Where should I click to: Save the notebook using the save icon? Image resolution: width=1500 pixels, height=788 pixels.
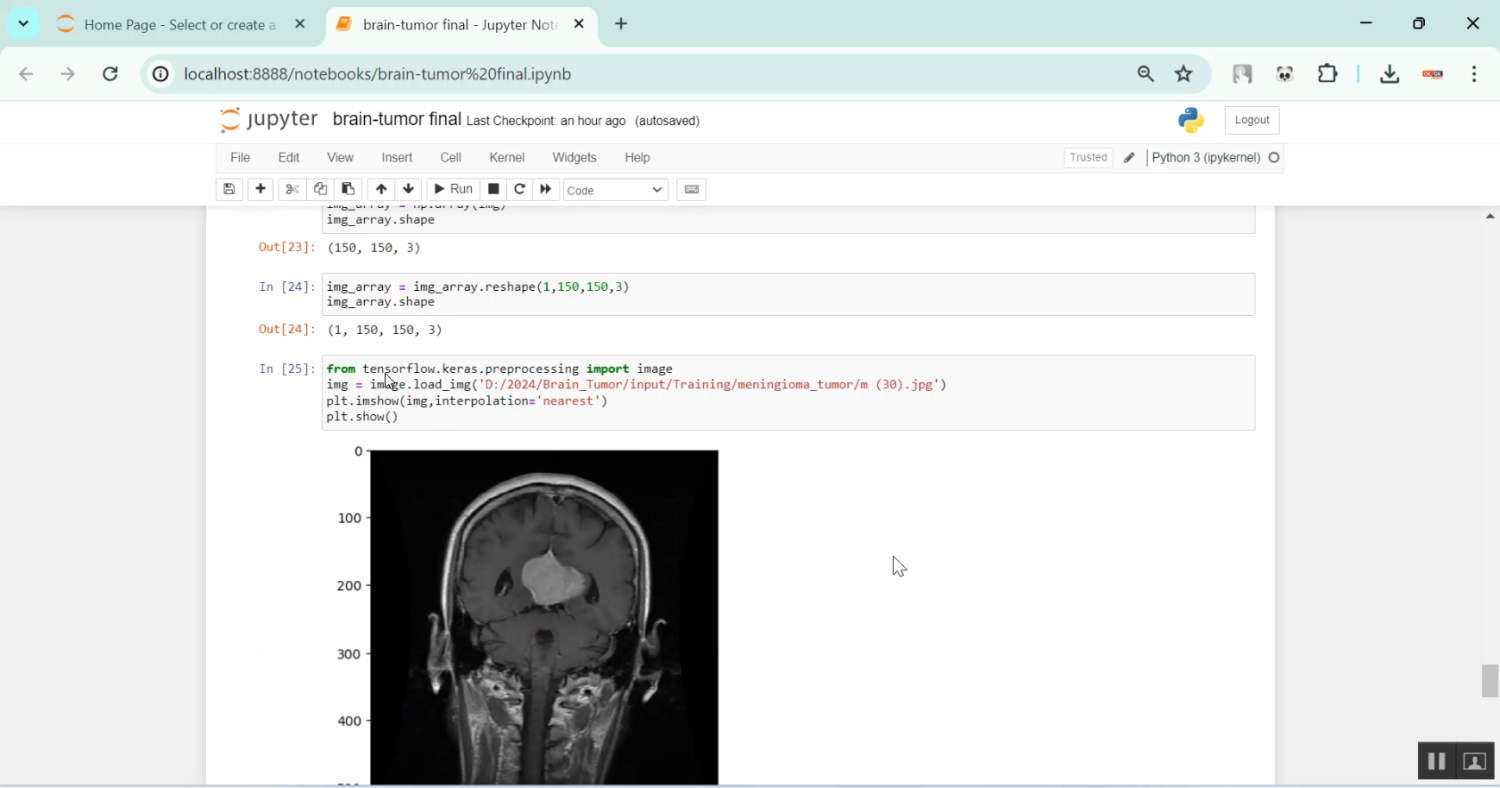[229, 189]
